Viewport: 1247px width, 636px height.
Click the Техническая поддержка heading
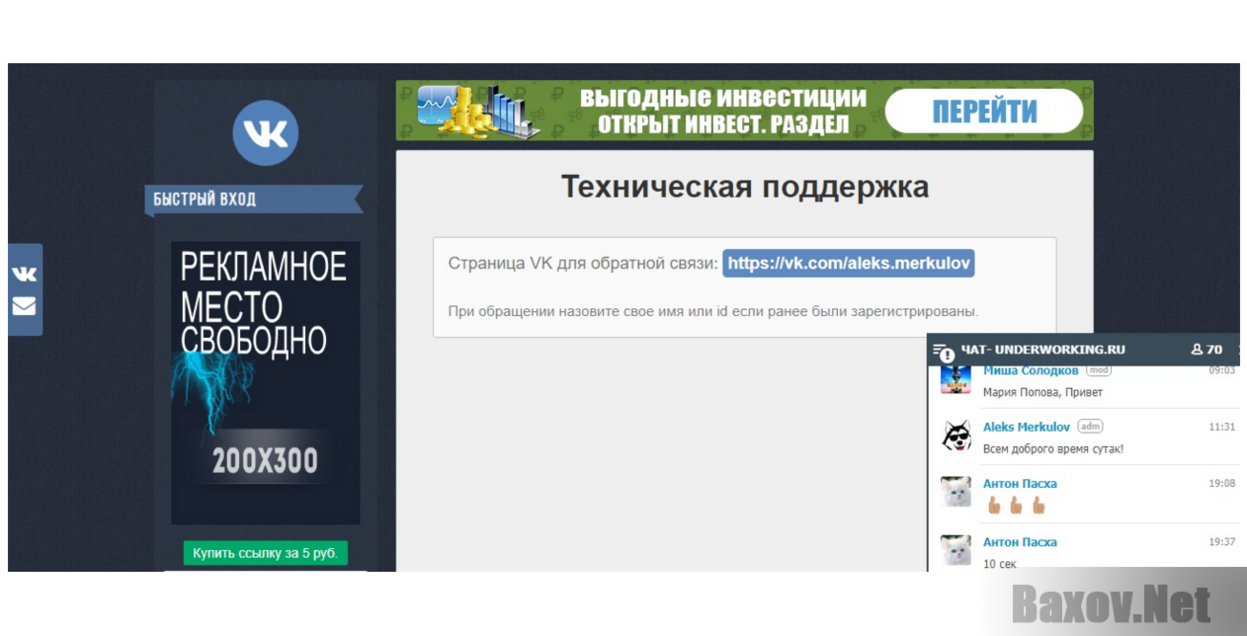(x=744, y=187)
